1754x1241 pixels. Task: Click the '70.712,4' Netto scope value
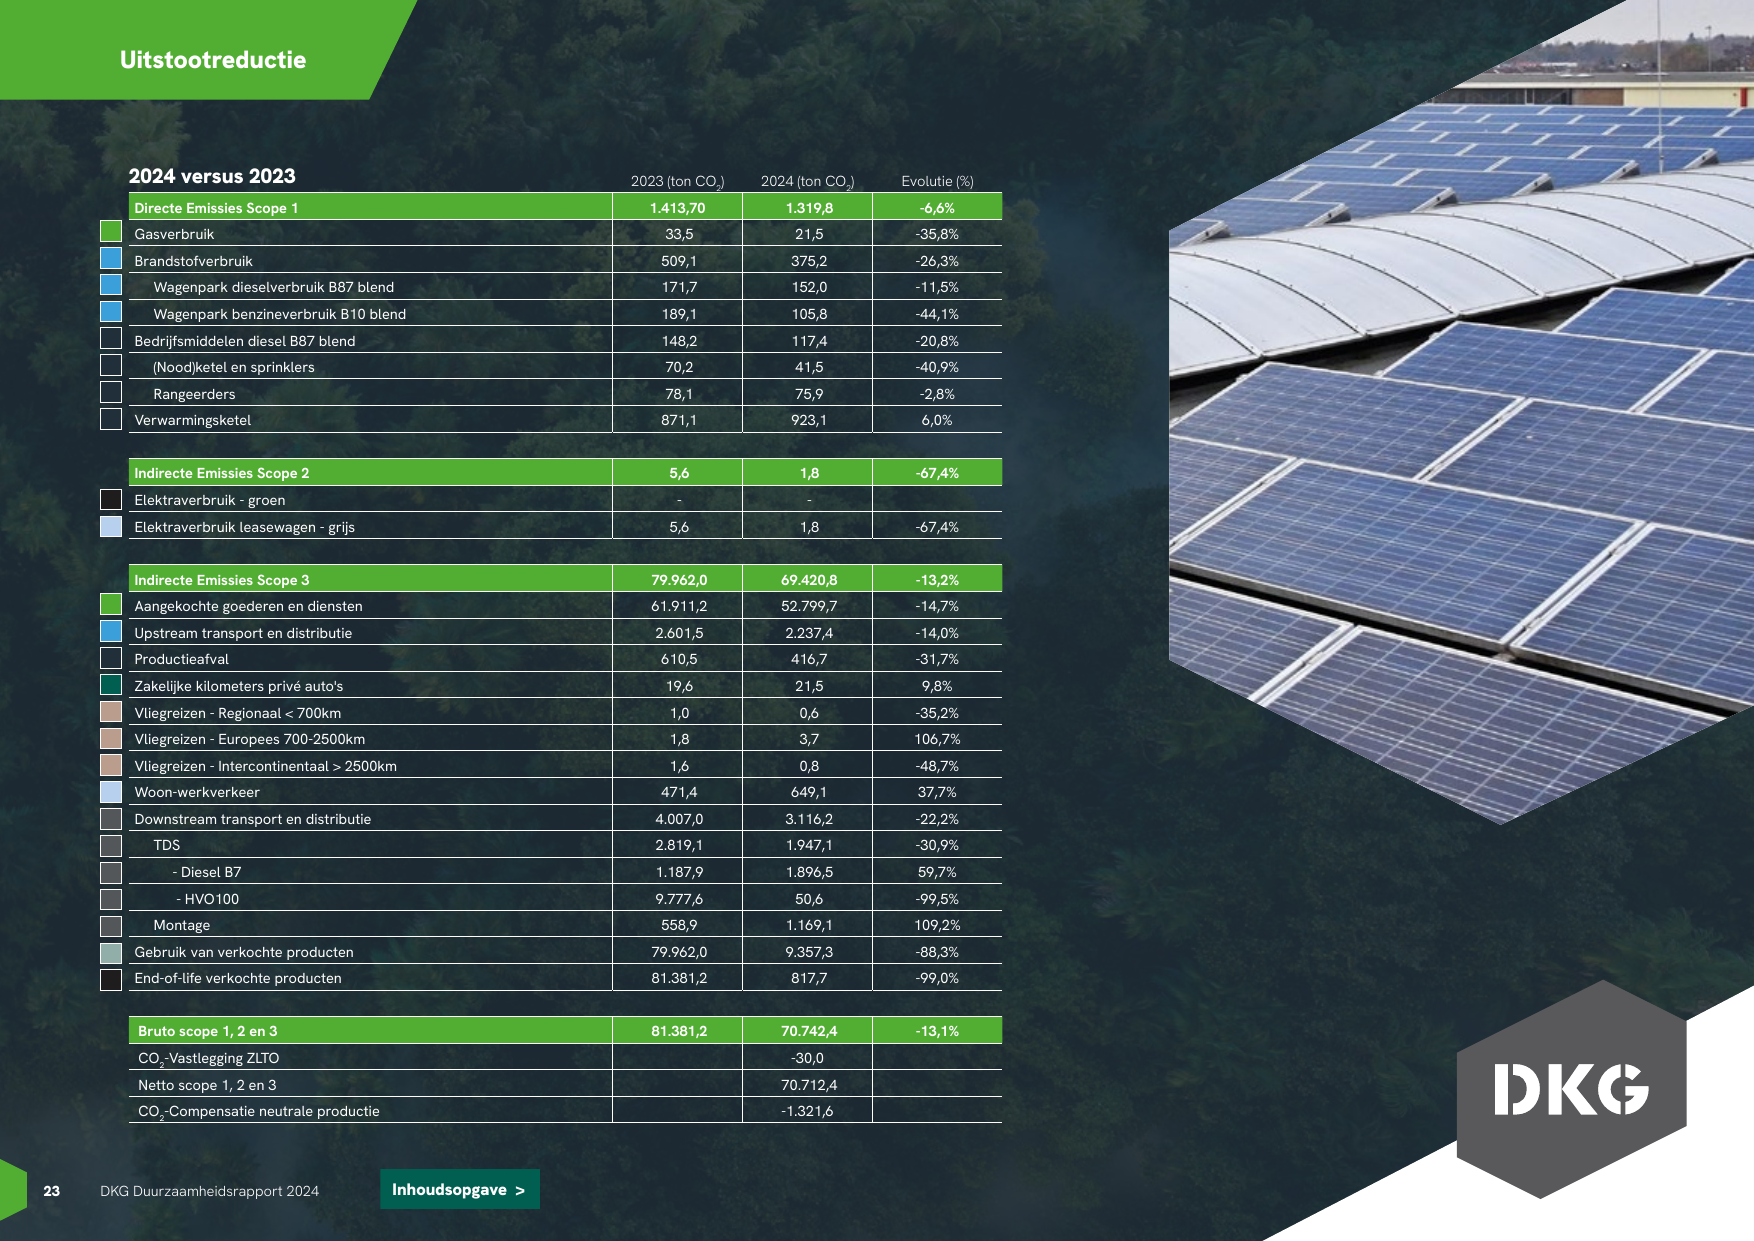809,1085
